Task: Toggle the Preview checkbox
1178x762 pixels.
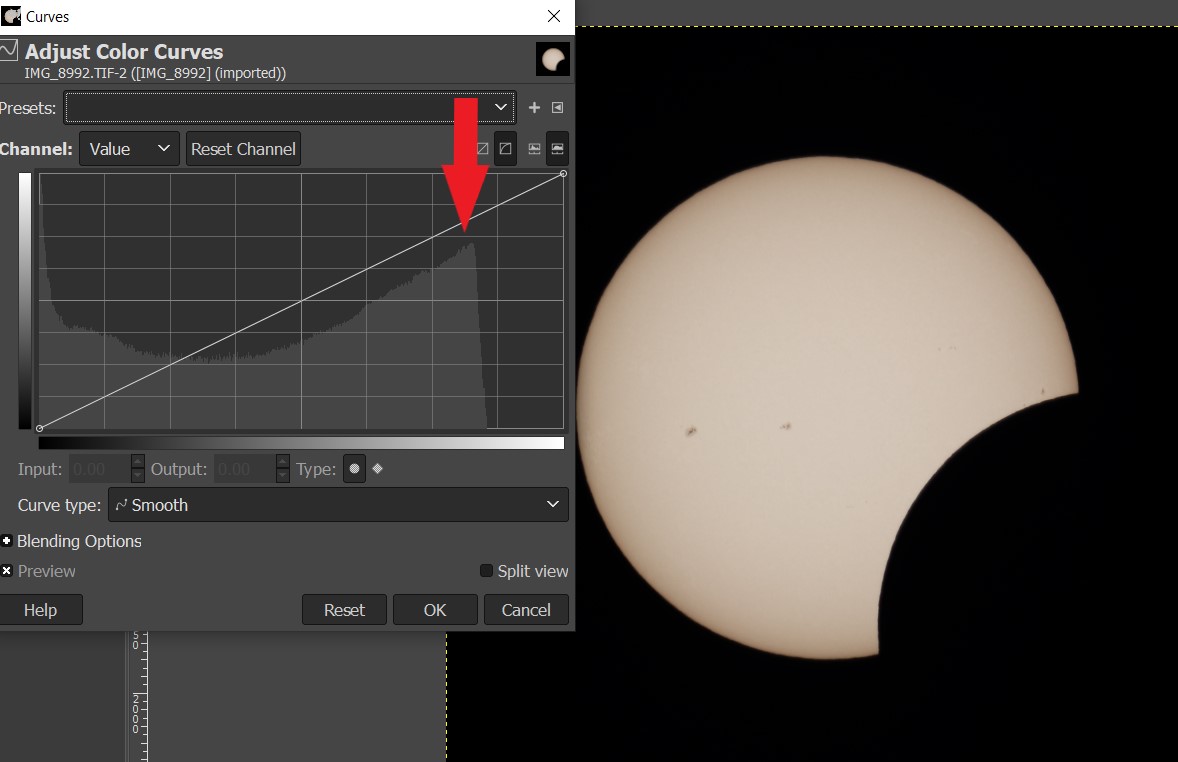Action: pyautogui.click(x=7, y=571)
